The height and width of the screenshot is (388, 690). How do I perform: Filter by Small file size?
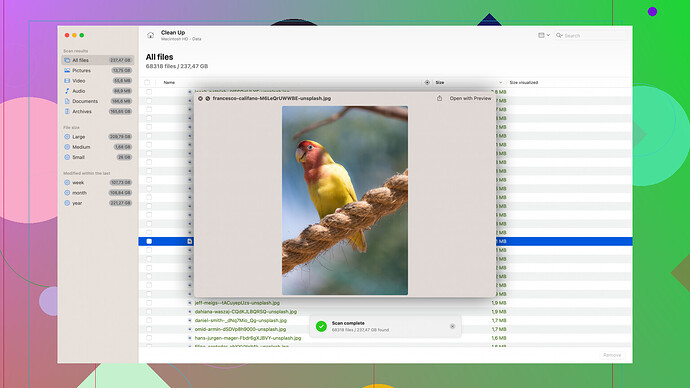tap(98, 157)
